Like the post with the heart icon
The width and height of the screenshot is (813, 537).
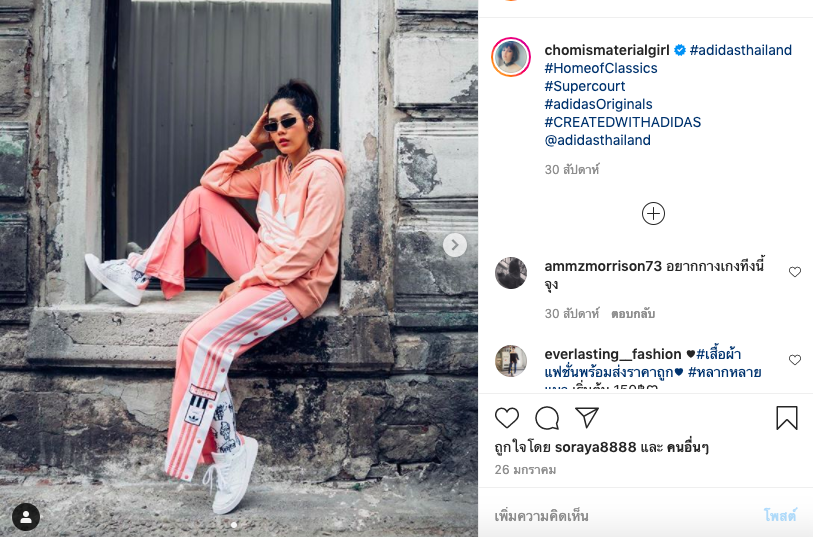[x=507, y=418]
